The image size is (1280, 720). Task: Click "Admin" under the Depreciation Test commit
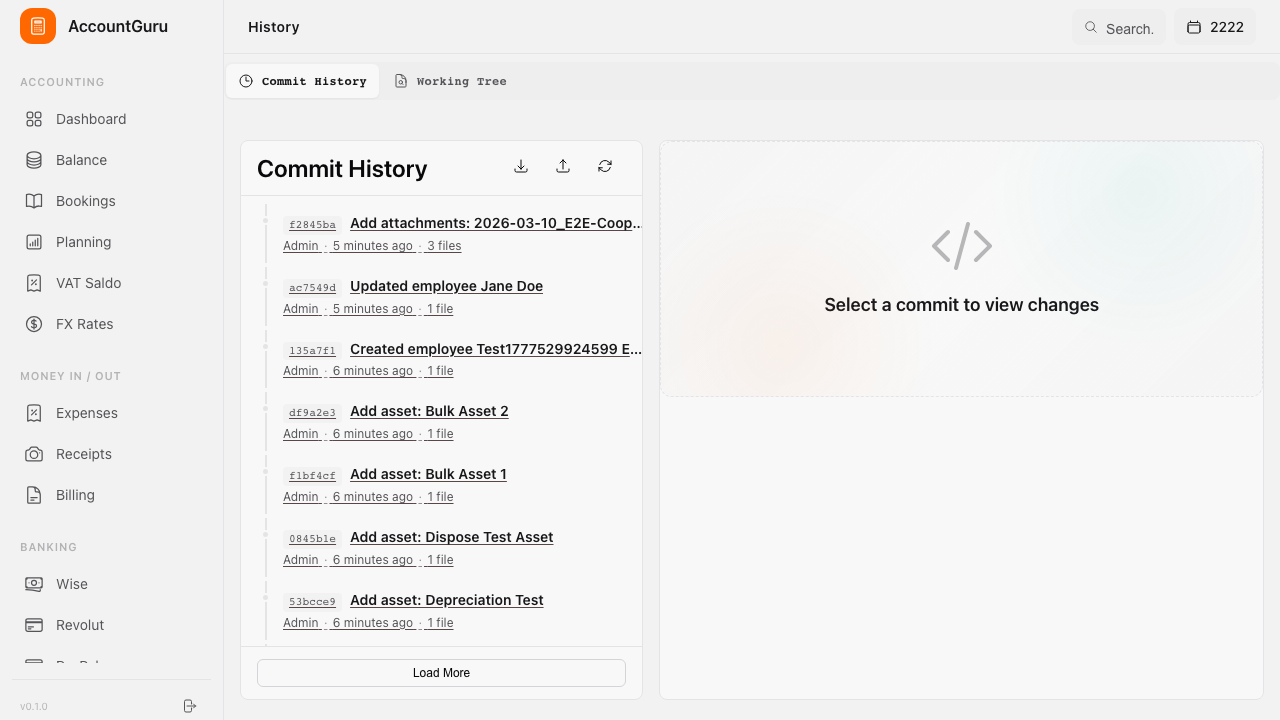[301, 623]
